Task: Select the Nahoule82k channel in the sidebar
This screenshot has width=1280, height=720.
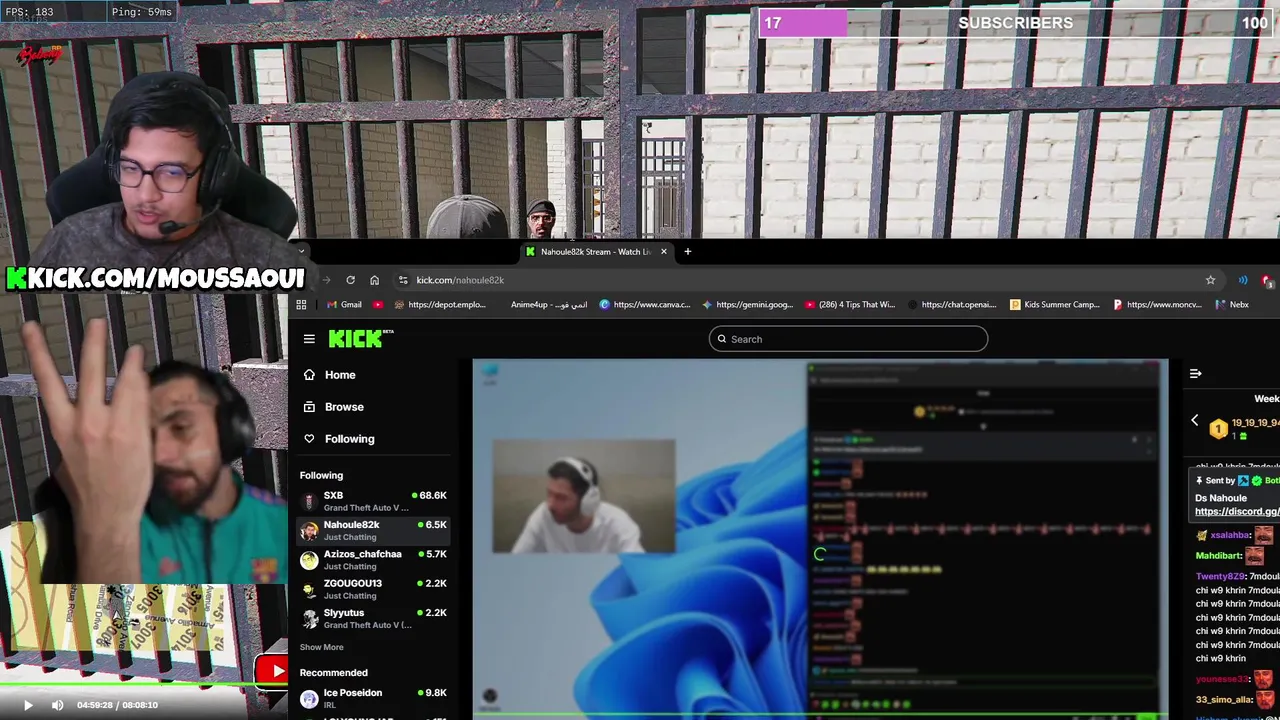Action: pyautogui.click(x=373, y=530)
